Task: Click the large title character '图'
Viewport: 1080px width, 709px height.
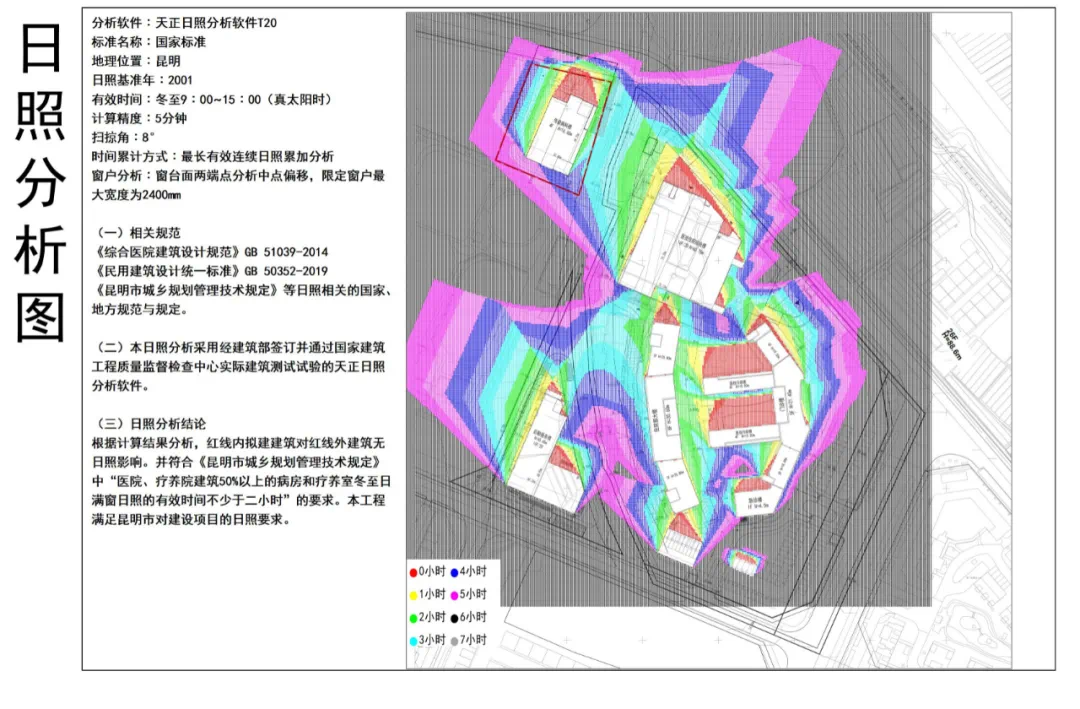Action: coord(40,318)
